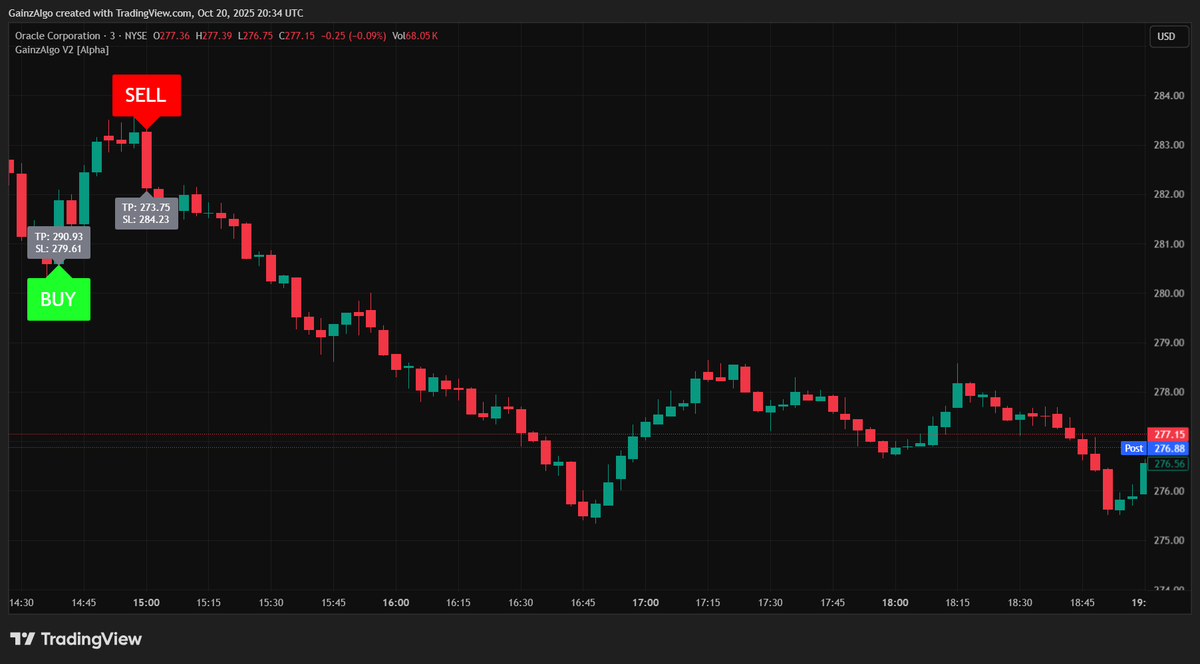Click the 281.00 price axis label
Viewport: 1200px width, 664px height.
[1169, 244]
